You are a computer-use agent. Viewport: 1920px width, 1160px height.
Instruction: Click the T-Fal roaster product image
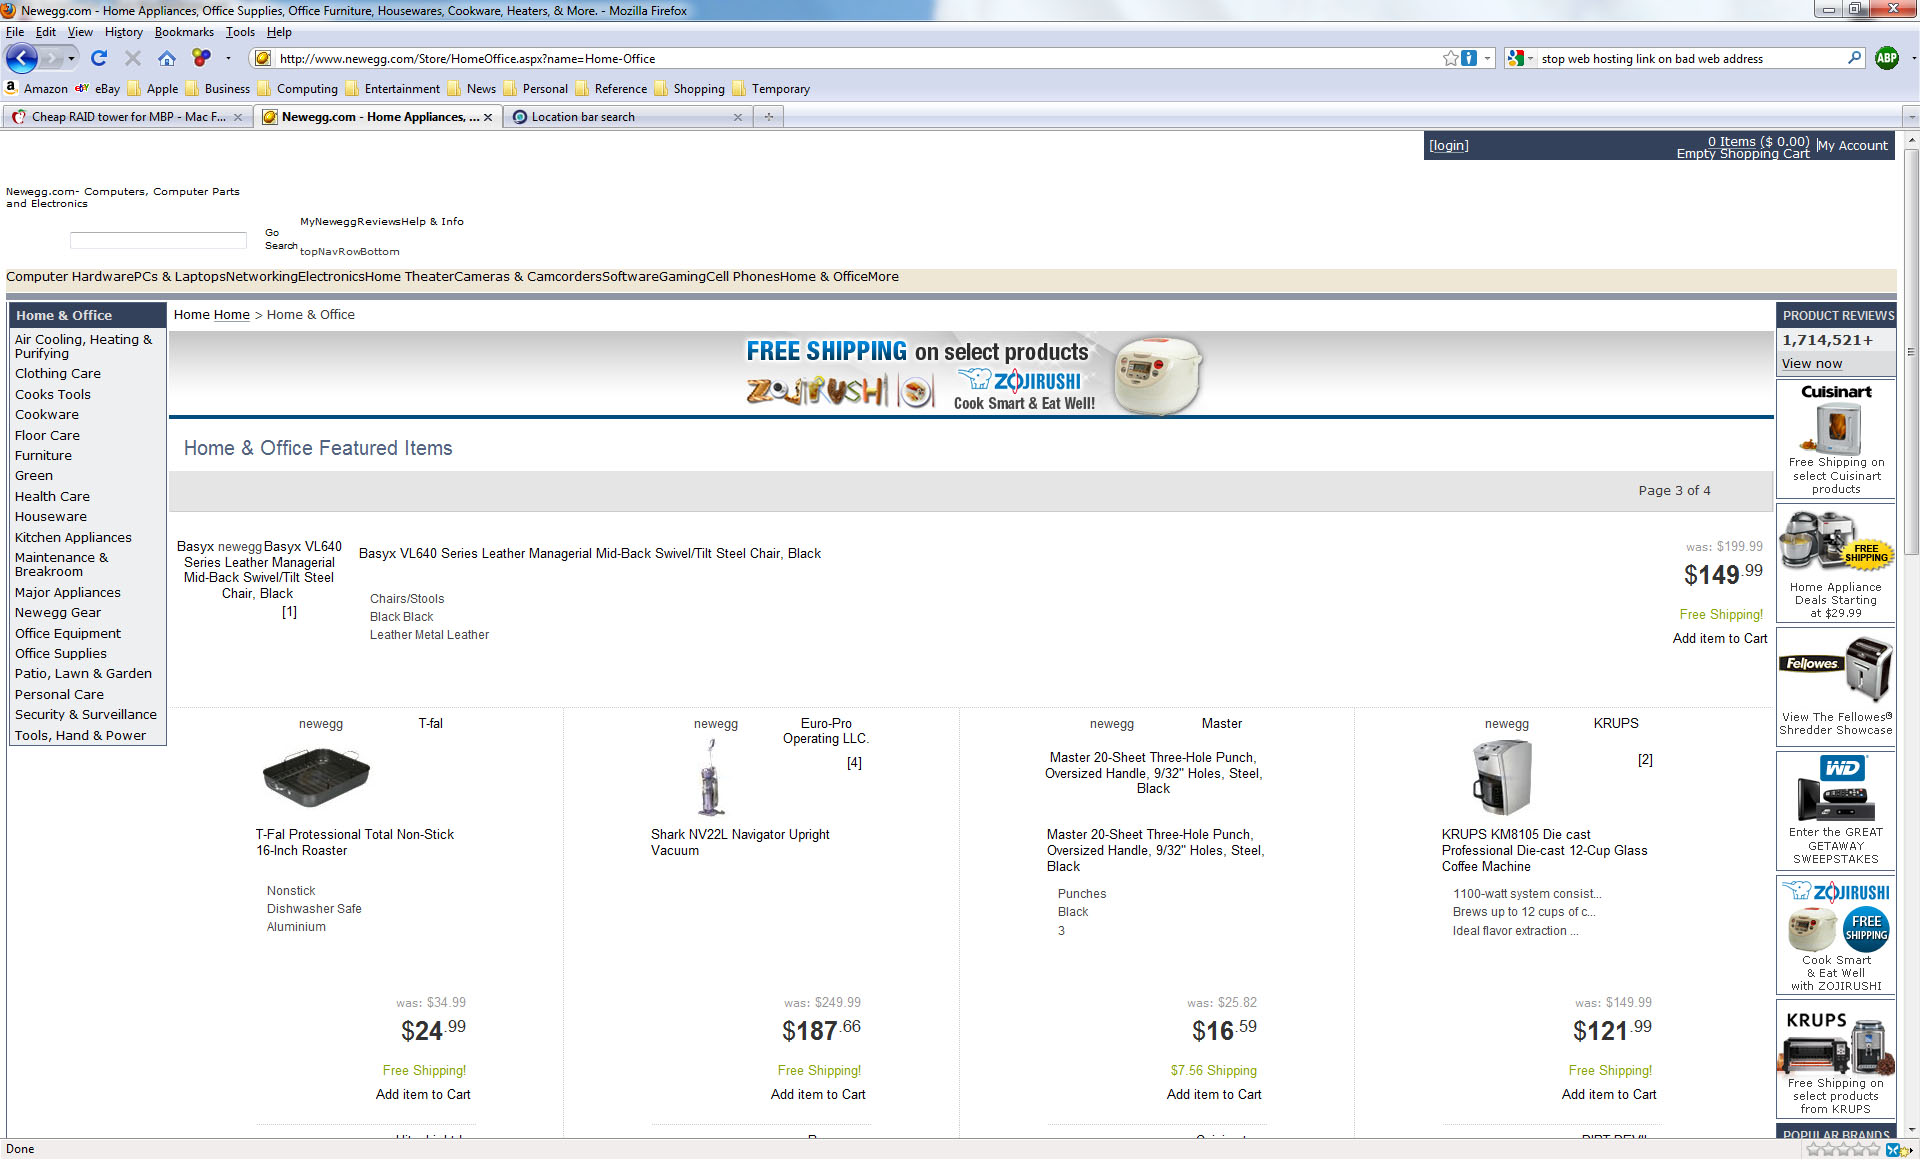tap(316, 776)
